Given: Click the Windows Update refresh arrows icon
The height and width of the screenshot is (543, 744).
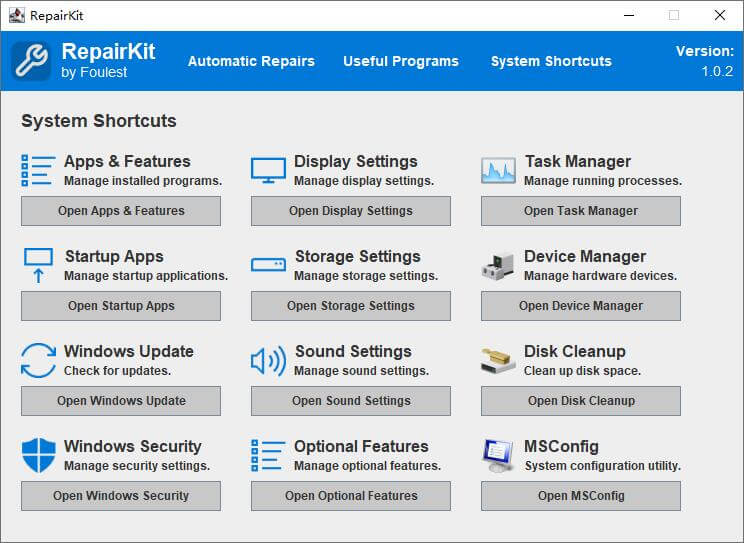Looking at the screenshot, I should pyautogui.click(x=38, y=360).
